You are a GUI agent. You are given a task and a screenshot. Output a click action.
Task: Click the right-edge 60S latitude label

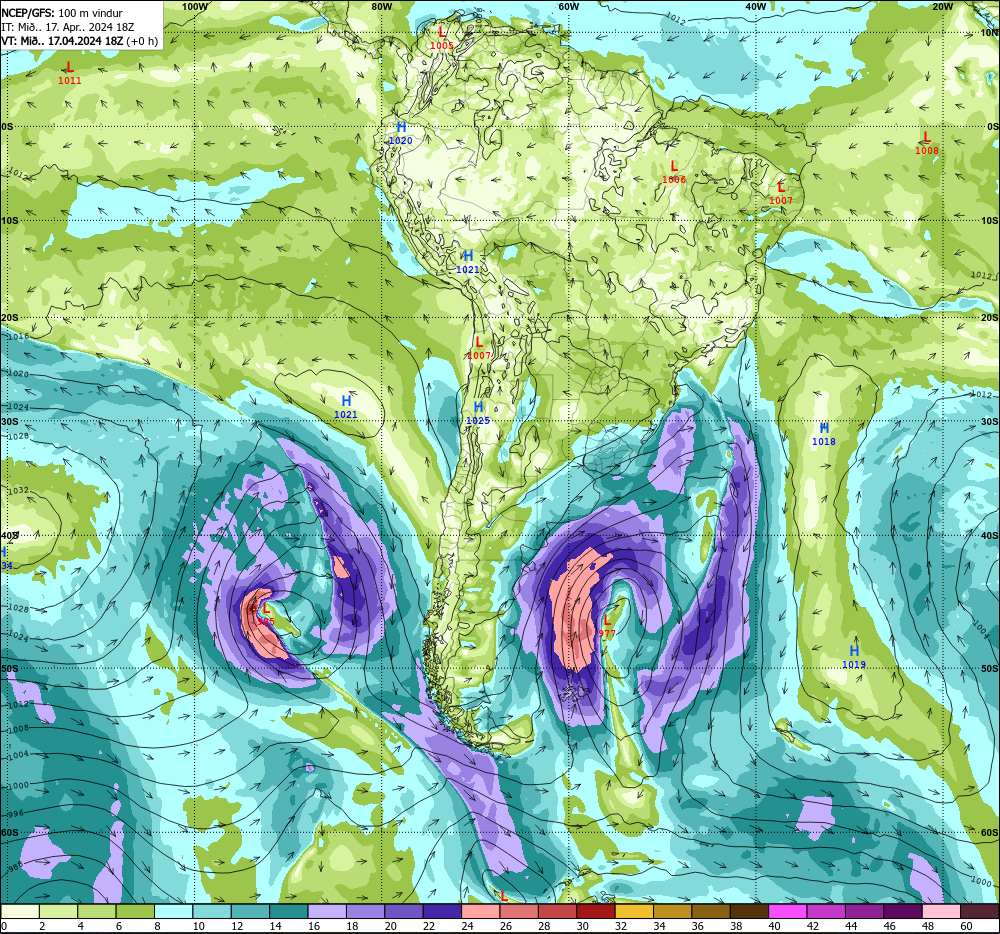990,833
